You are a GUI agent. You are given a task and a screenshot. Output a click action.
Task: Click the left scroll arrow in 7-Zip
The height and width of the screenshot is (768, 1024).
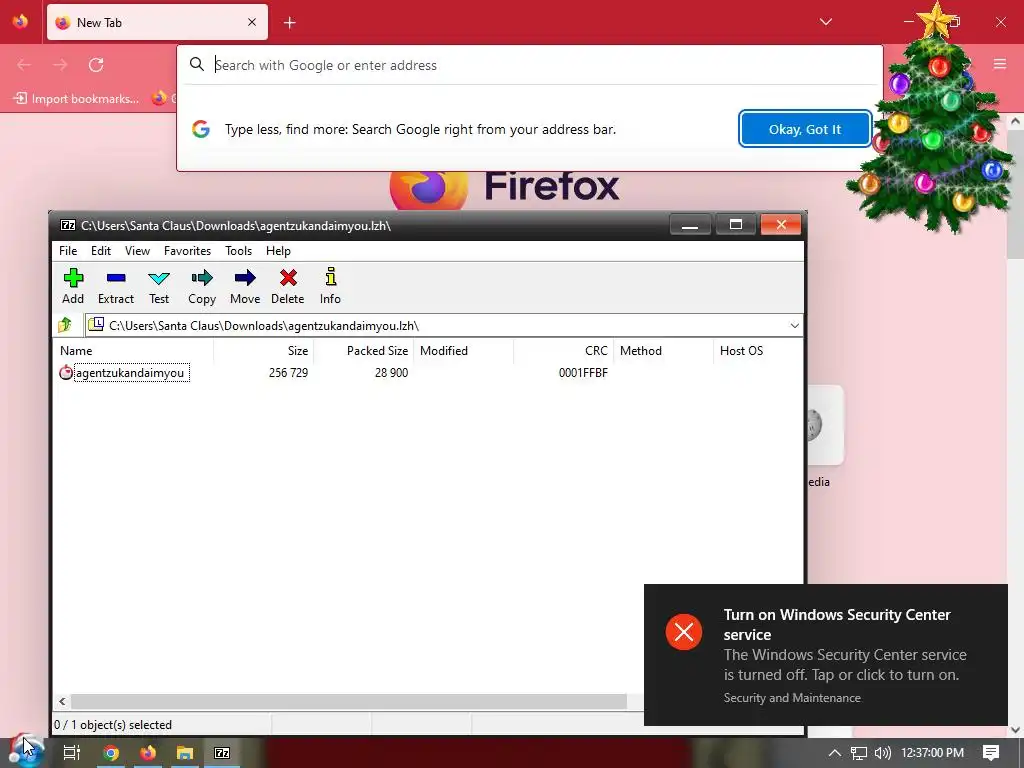point(62,701)
